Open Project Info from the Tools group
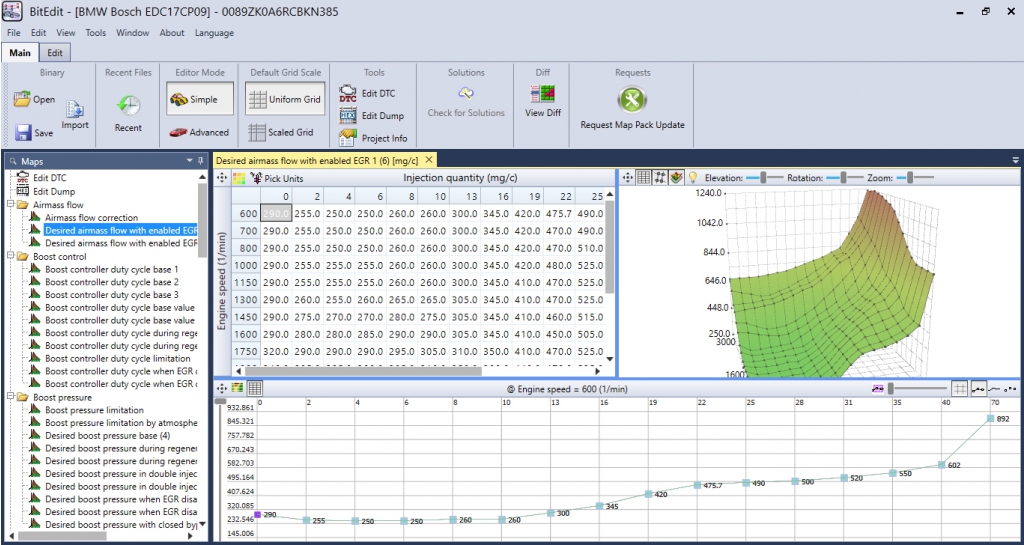This screenshot has width=1024, height=545. pyautogui.click(x=348, y=138)
